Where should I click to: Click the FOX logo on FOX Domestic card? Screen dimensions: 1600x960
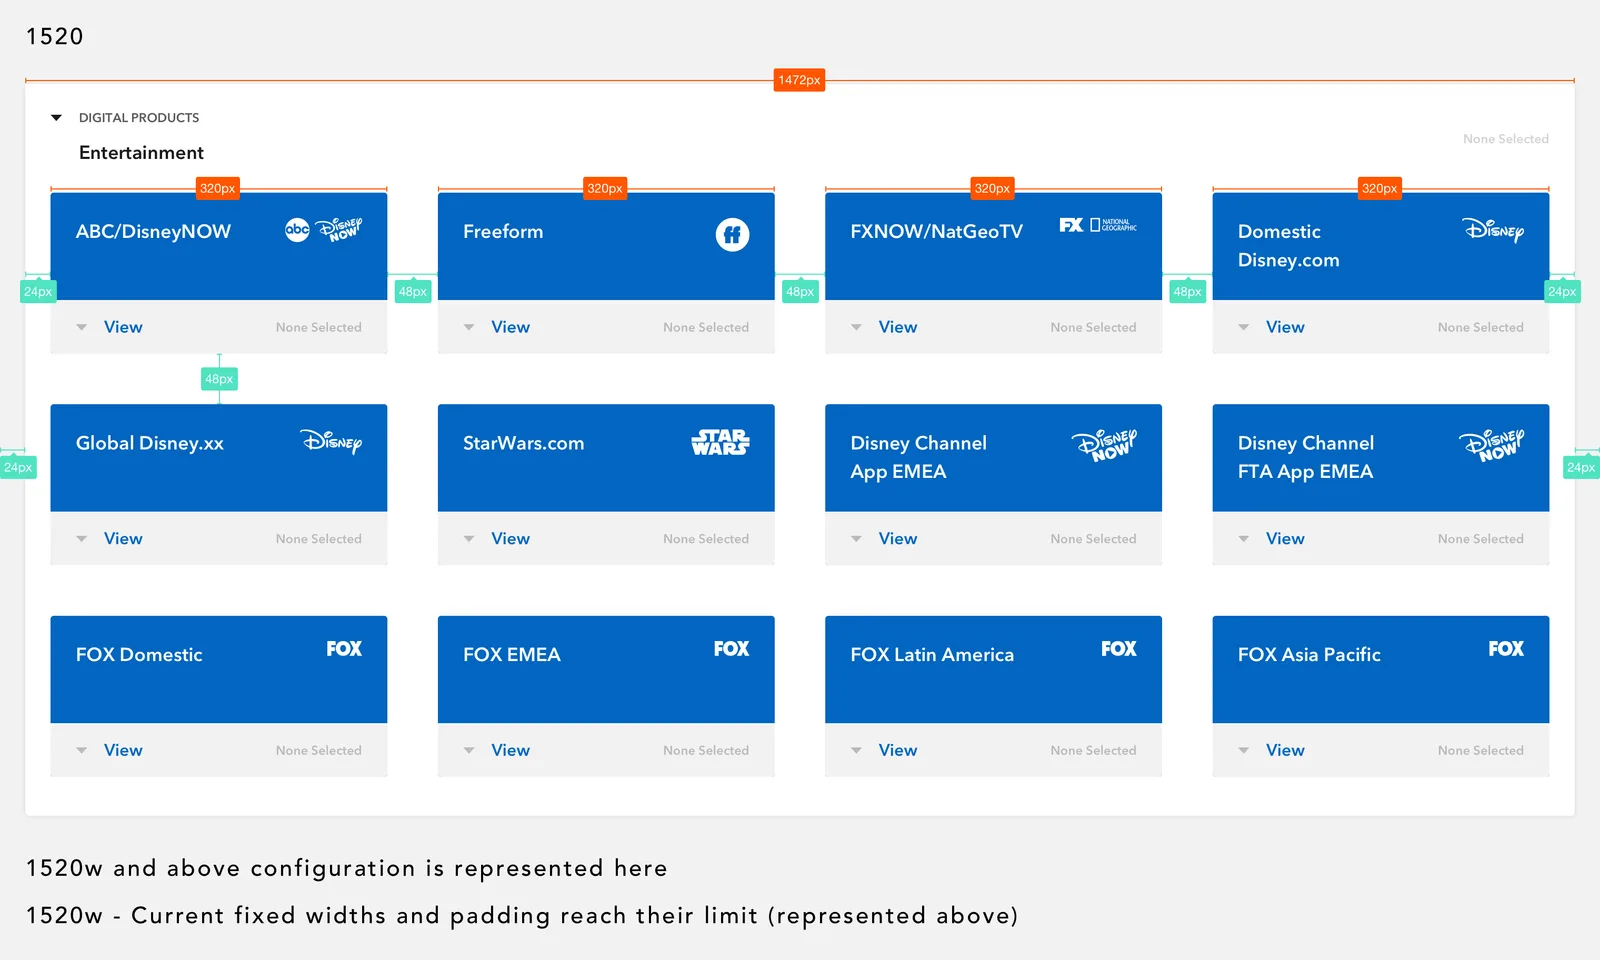344,649
